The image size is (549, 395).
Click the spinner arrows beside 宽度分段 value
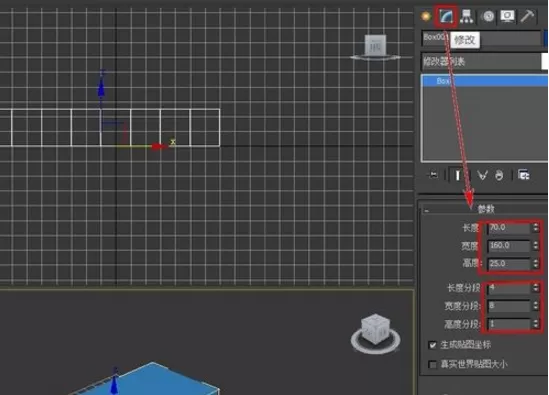[x=536, y=306]
